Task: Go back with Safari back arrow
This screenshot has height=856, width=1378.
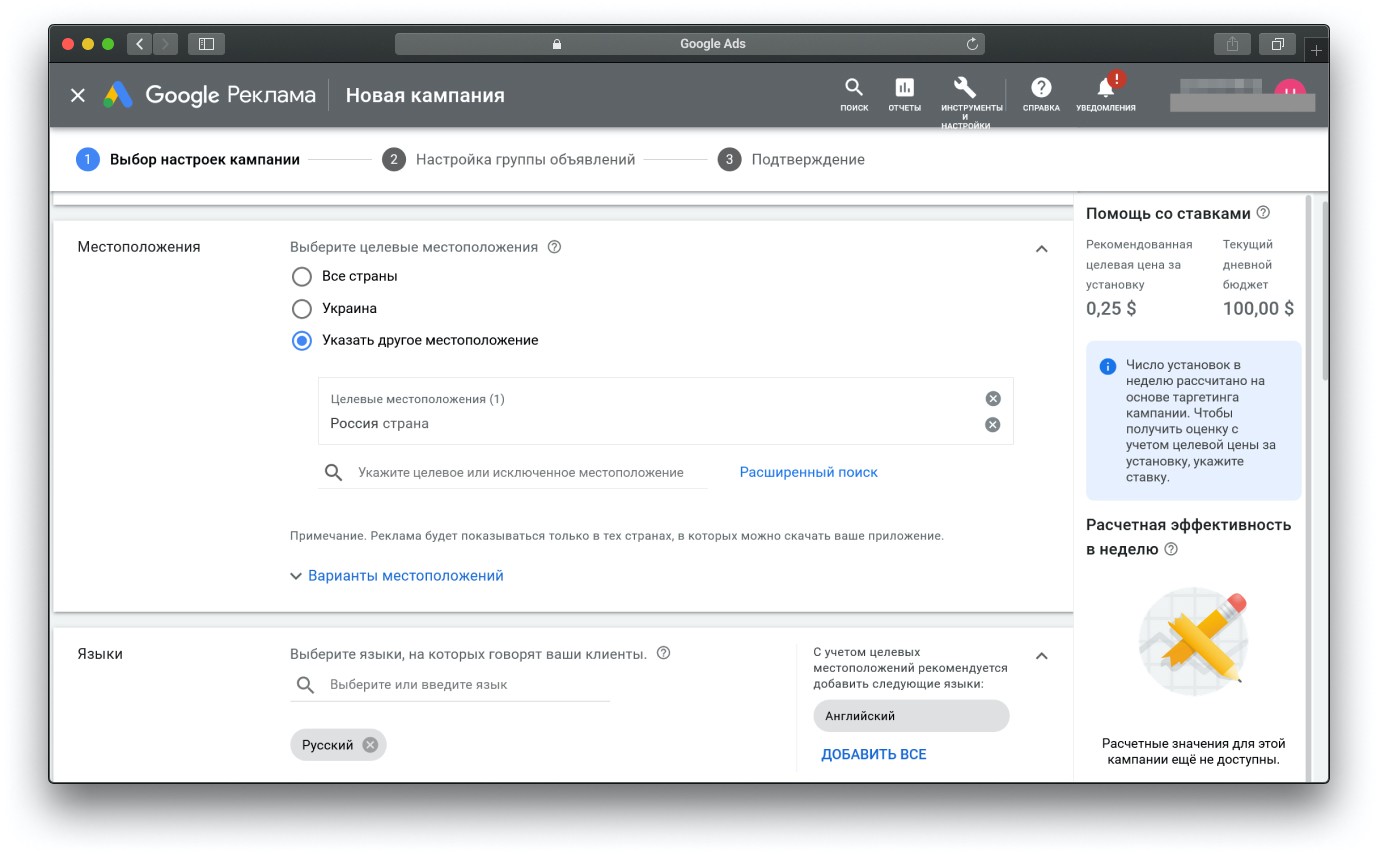Action: pos(139,44)
